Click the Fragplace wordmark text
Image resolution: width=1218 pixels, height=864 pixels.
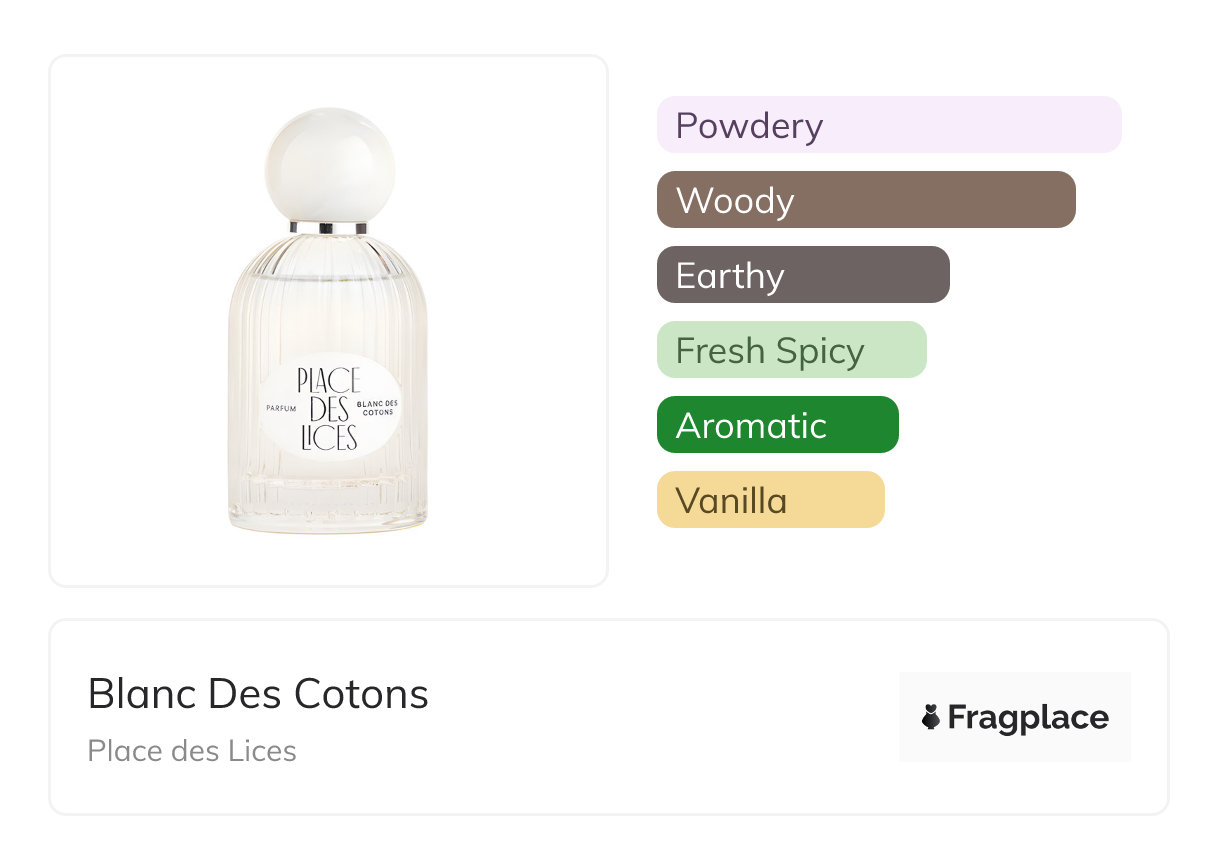(x=1028, y=718)
